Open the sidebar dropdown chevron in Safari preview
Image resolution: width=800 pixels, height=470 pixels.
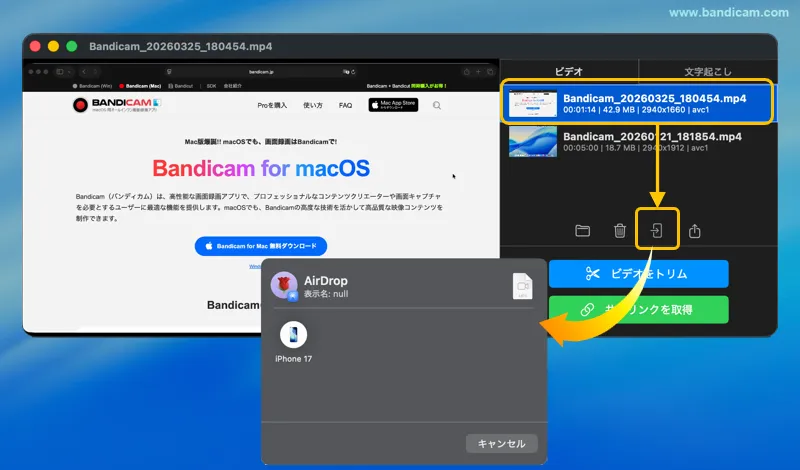(x=69, y=72)
